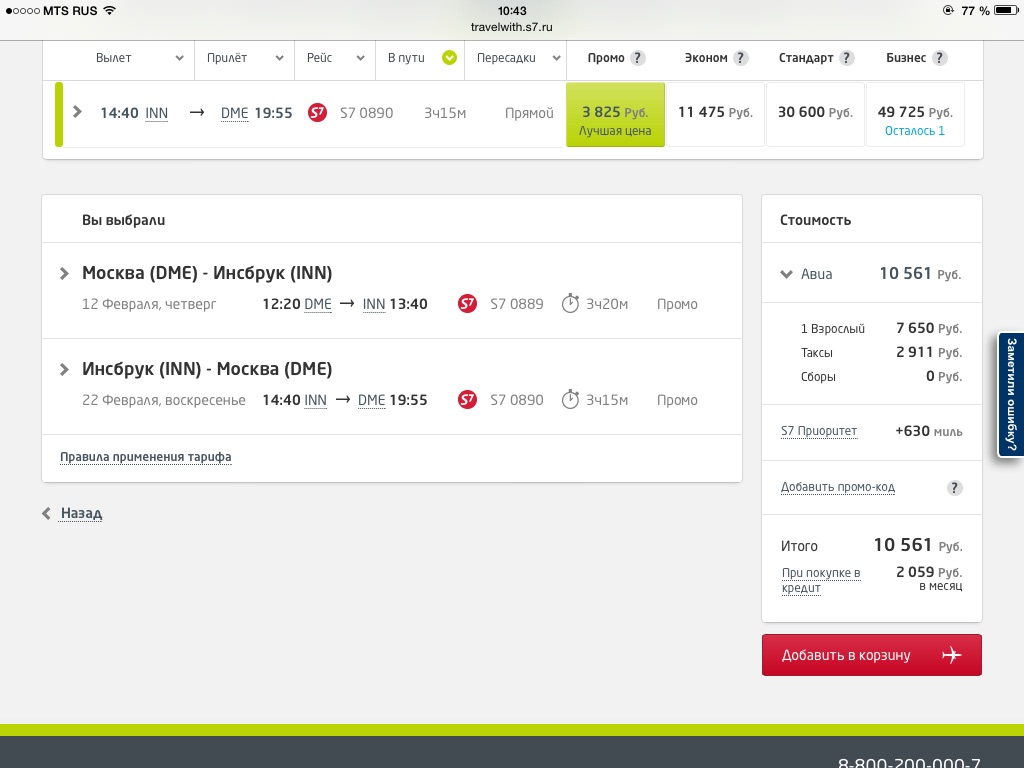Tap the battery indicator in status bar

tap(1006, 10)
